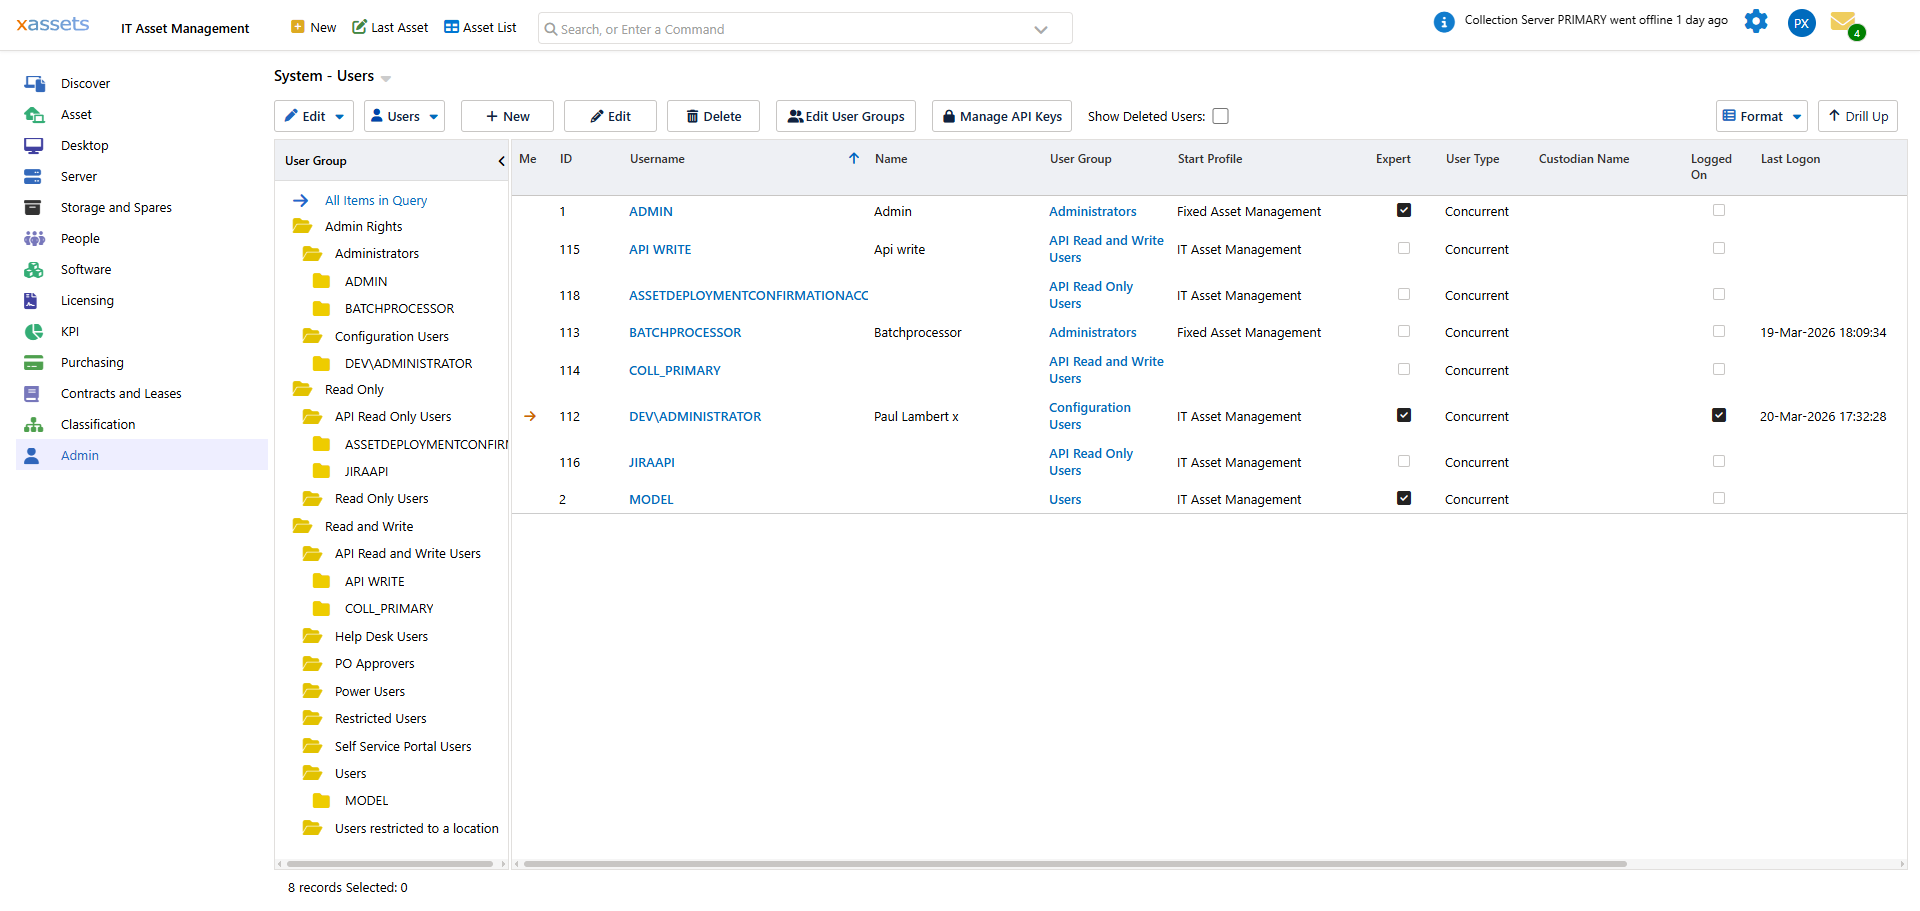Enable Show Deleted Users
Viewport: 1920px width, 911px height.
coord(1221,116)
